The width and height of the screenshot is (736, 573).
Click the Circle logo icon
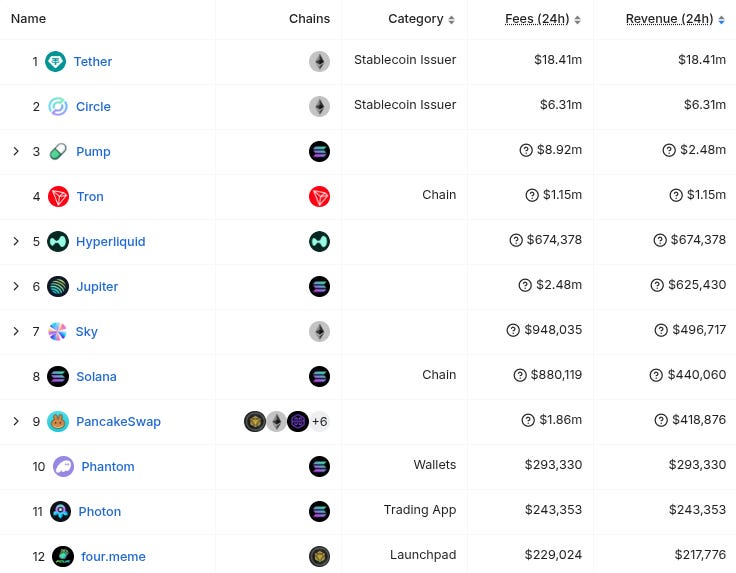pos(58,107)
